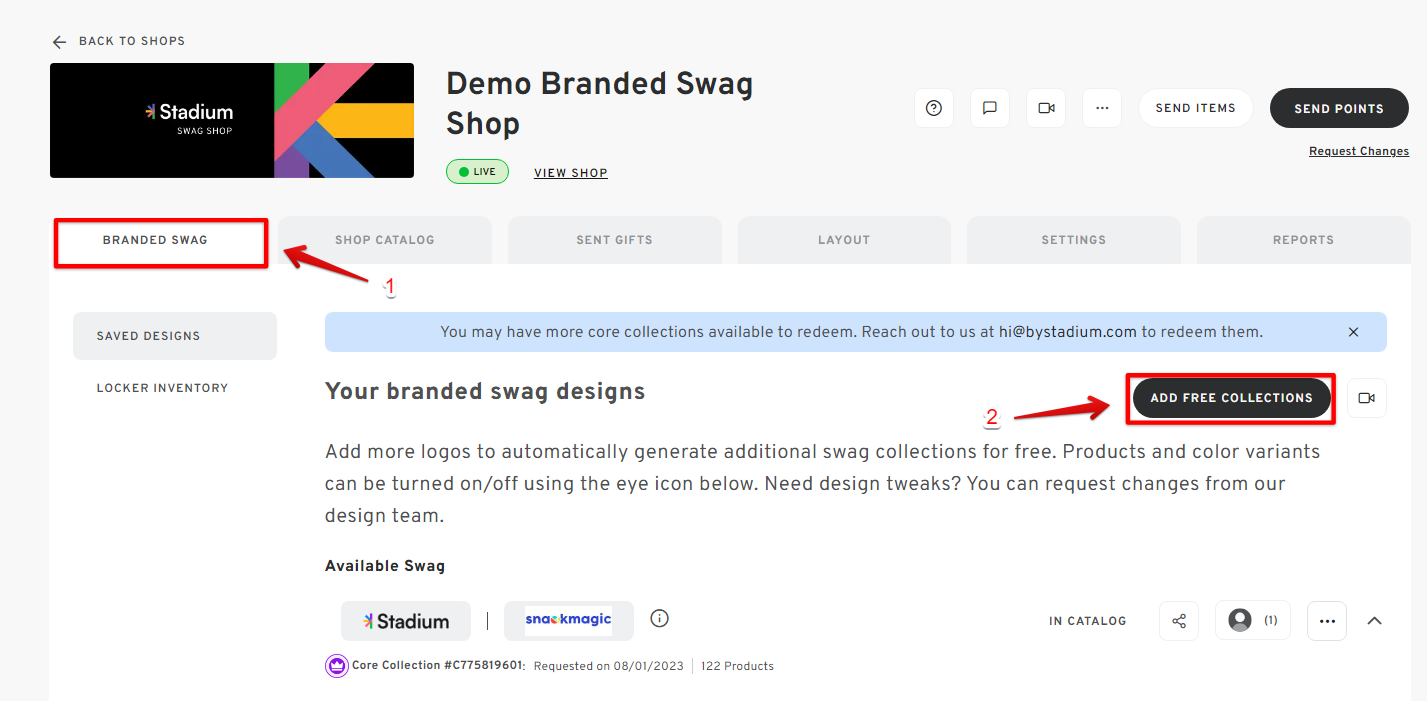Open the chat bubble icon
The height and width of the screenshot is (701, 1427).
(990, 108)
